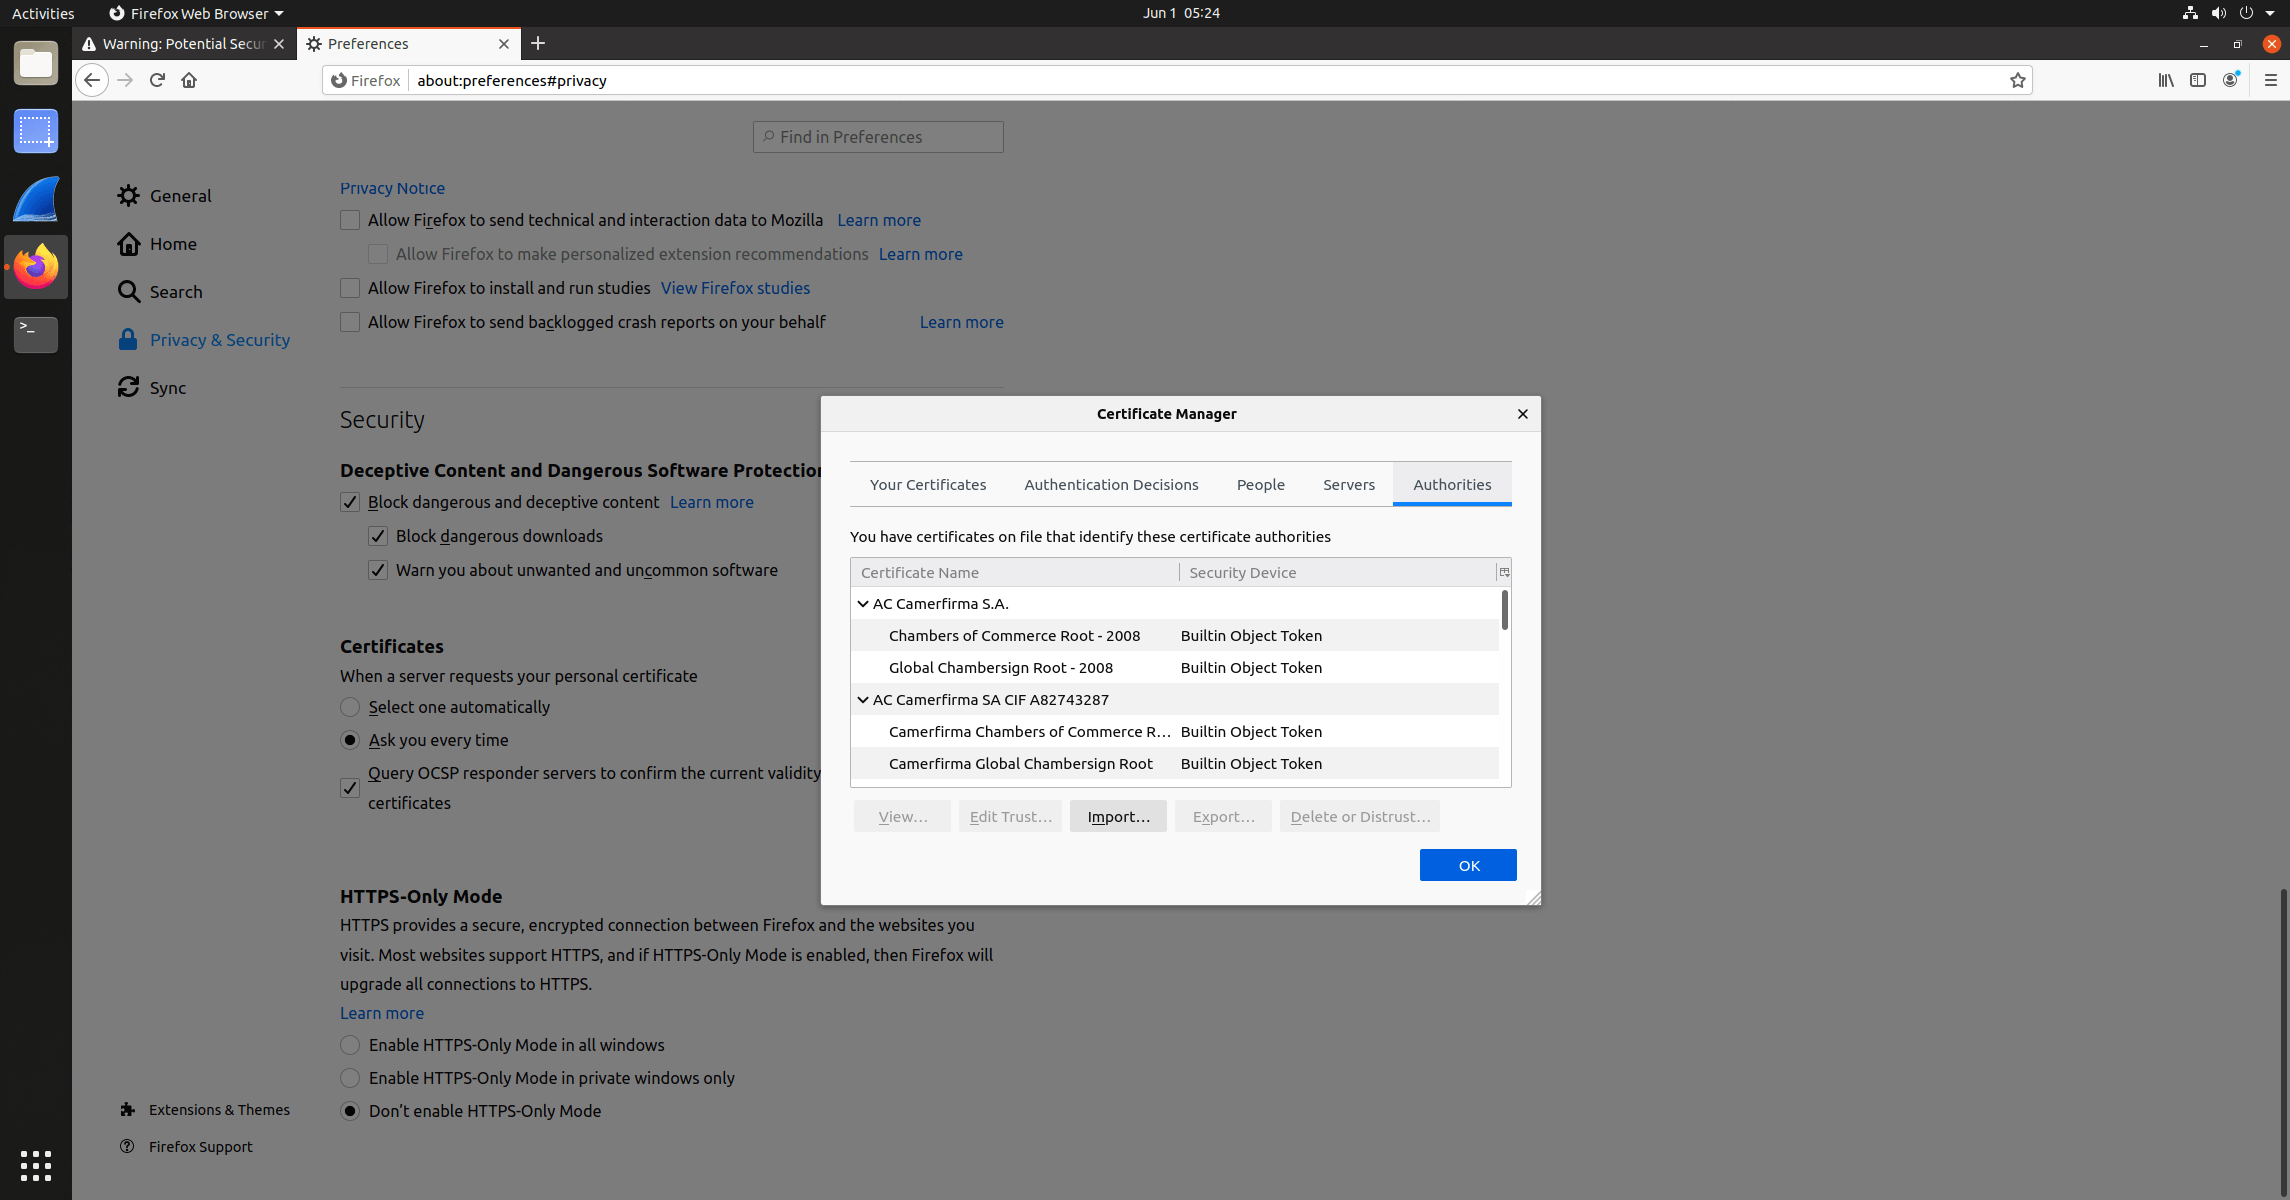This screenshot has height=1200, width=2290.
Task: Open Firefox Web Browser app menu dropdown
Action: pyautogui.click(x=196, y=13)
